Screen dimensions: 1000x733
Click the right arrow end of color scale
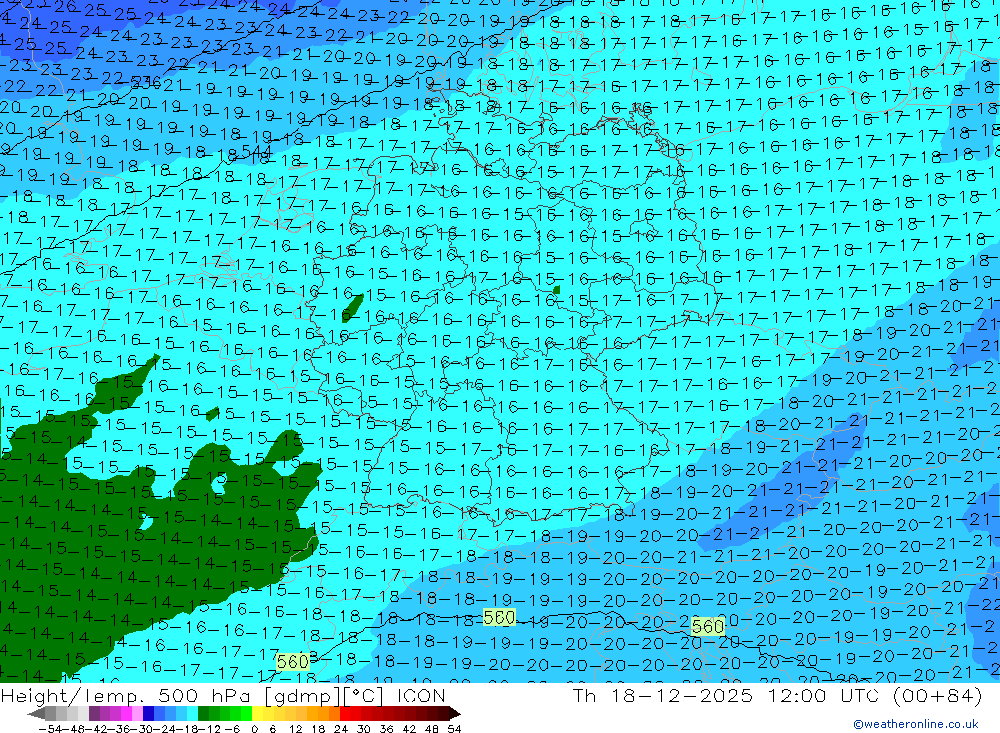[x=455, y=714]
